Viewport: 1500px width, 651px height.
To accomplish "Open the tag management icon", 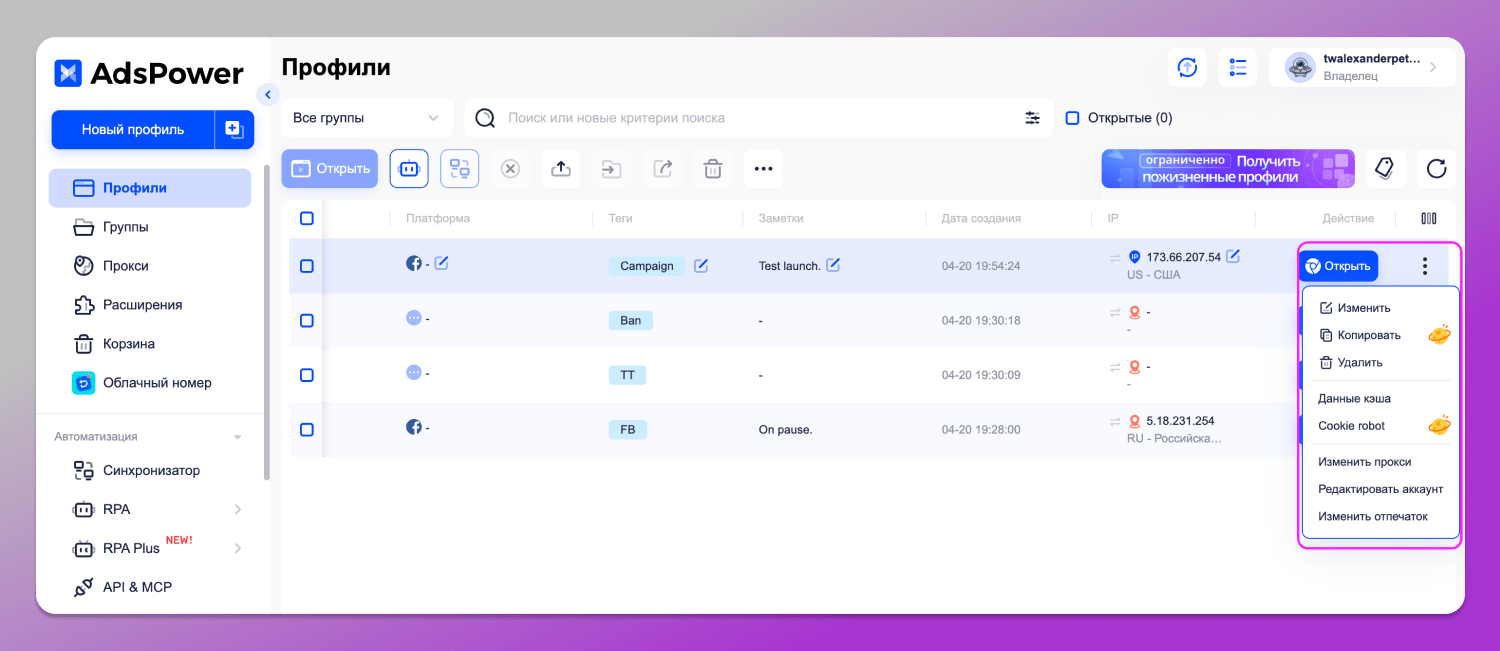I will point(1385,168).
